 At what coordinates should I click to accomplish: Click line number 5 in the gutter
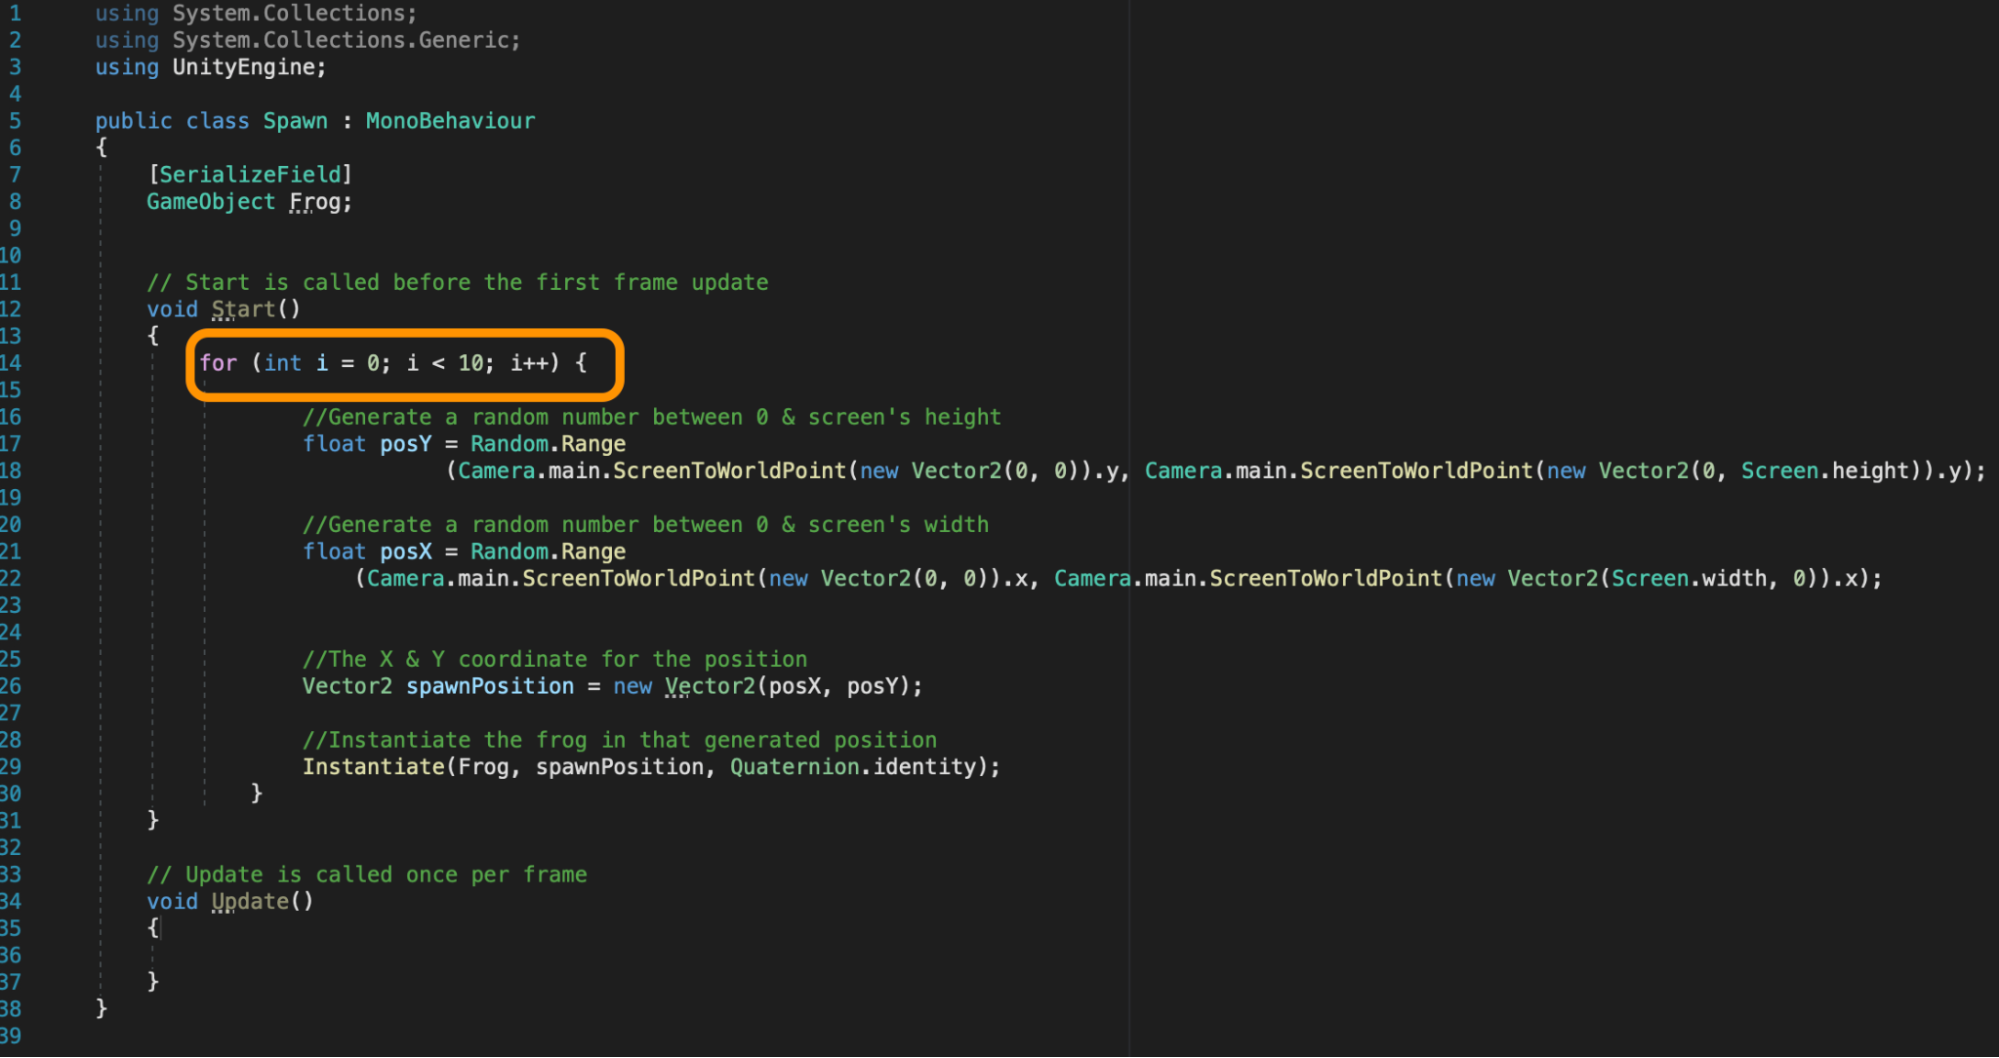coord(15,122)
